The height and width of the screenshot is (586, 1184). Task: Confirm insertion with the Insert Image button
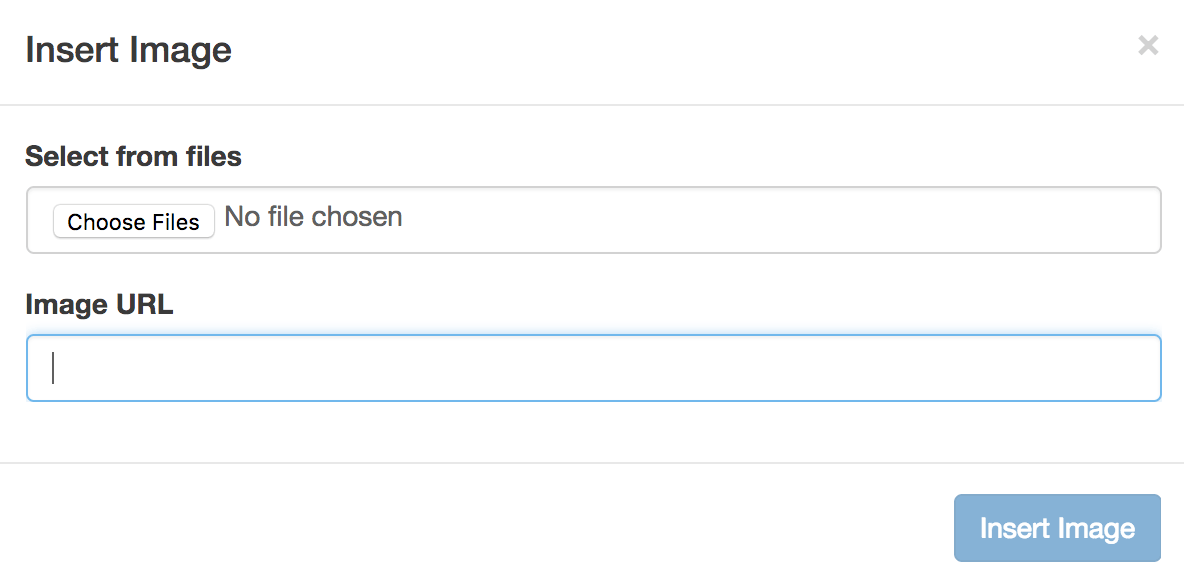(1057, 528)
